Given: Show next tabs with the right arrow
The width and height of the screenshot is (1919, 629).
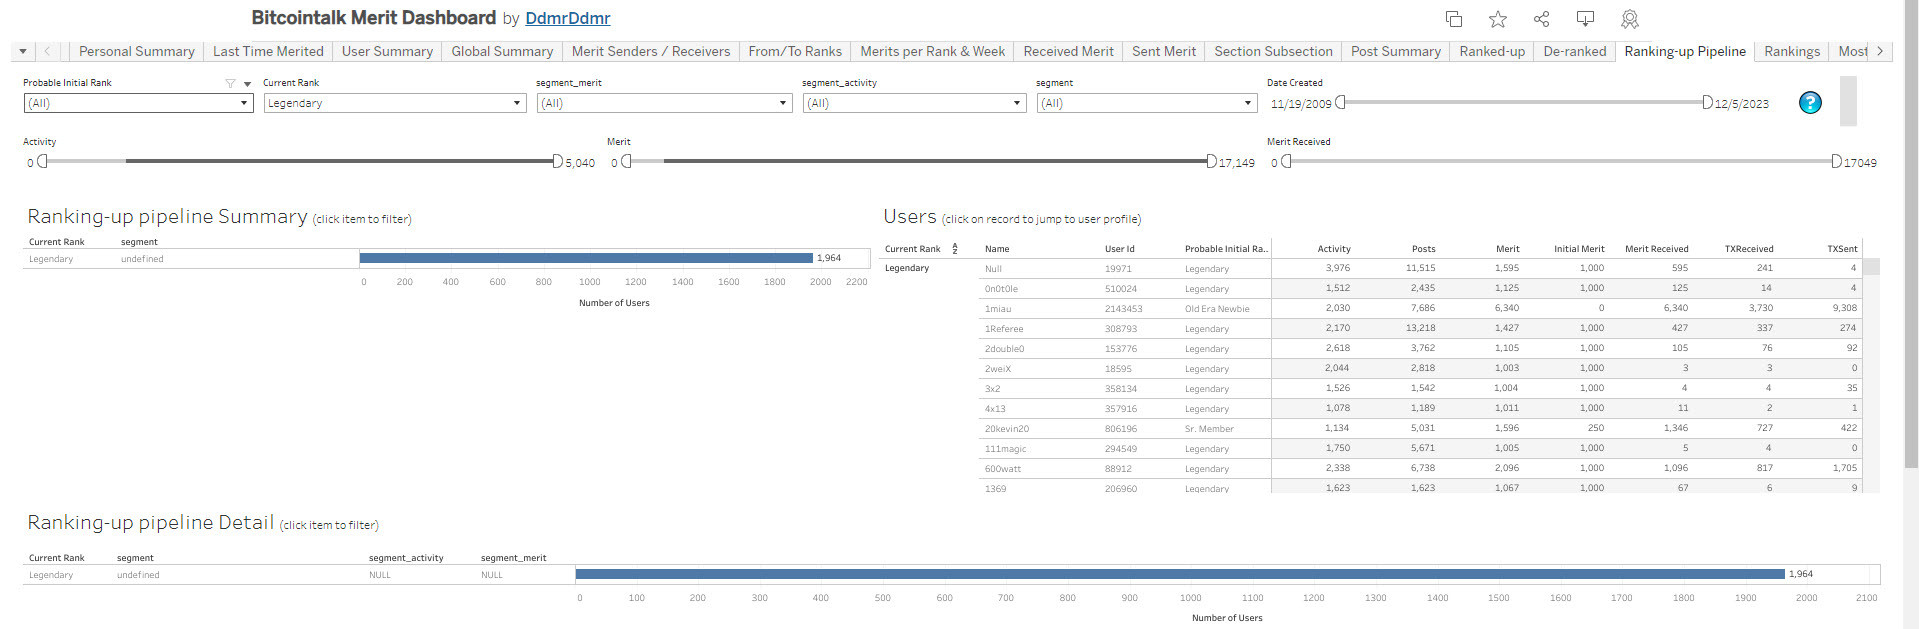Looking at the screenshot, I should [1880, 51].
